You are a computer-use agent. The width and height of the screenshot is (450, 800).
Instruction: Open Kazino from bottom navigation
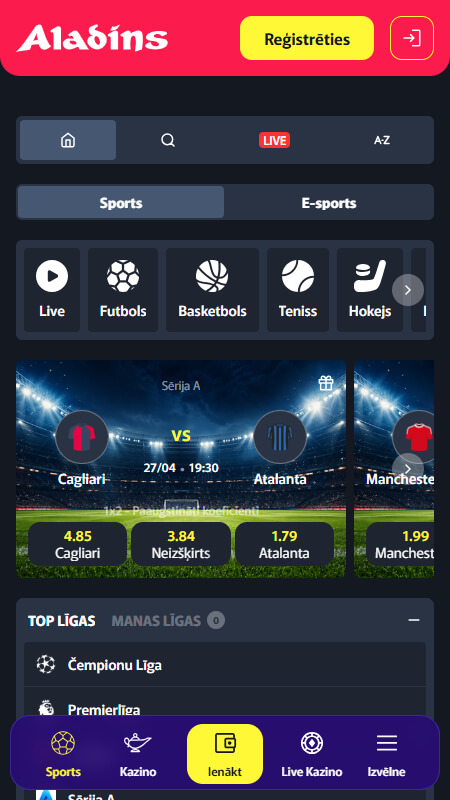coord(138,754)
